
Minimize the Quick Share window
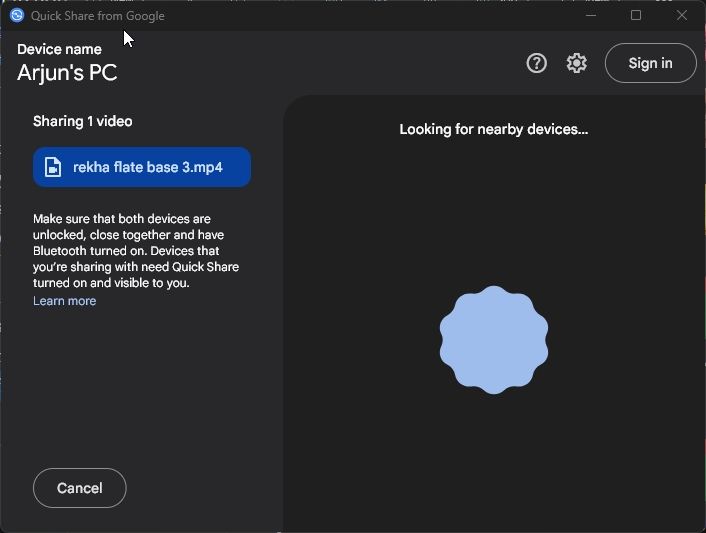coord(591,15)
